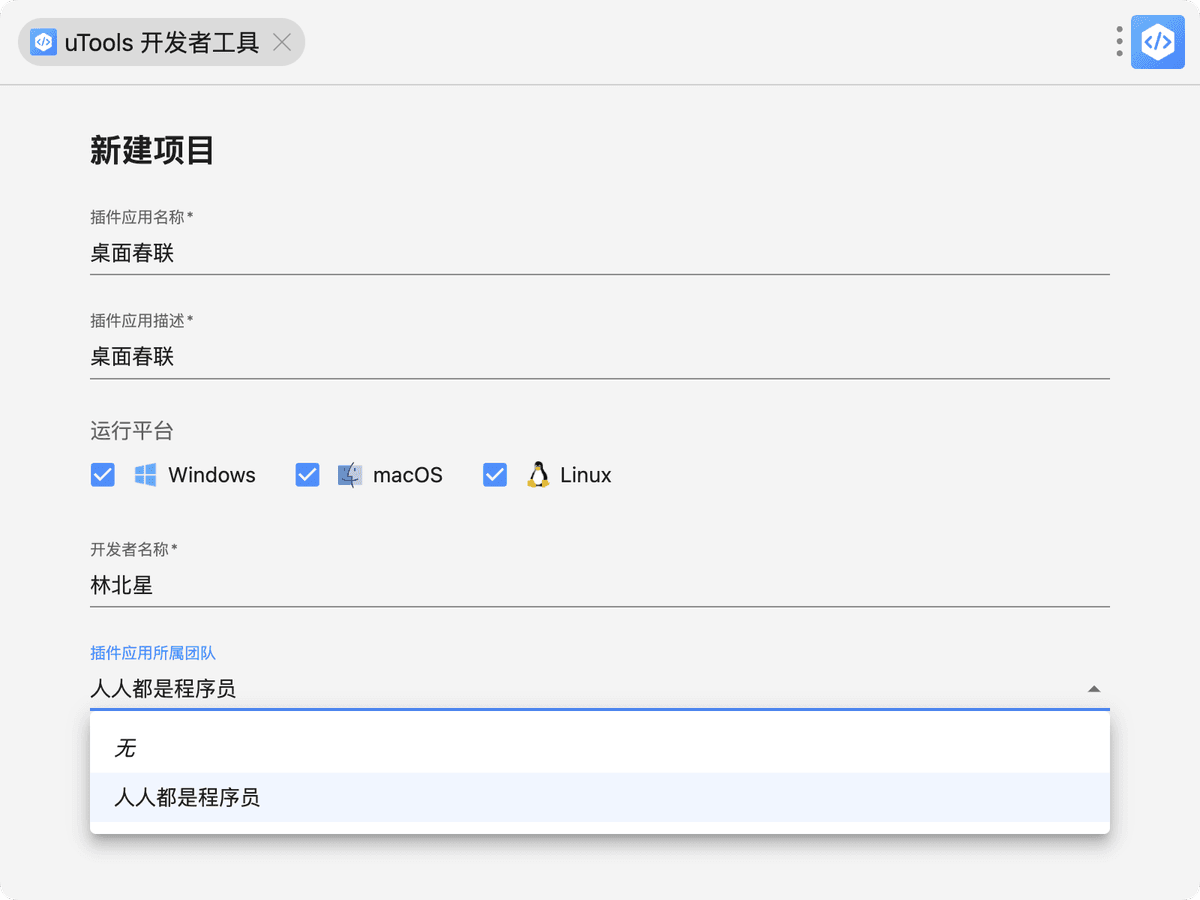This screenshot has width=1200, height=900.
Task: Open the three-dot vertical menu
Action: click(1119, 42)
